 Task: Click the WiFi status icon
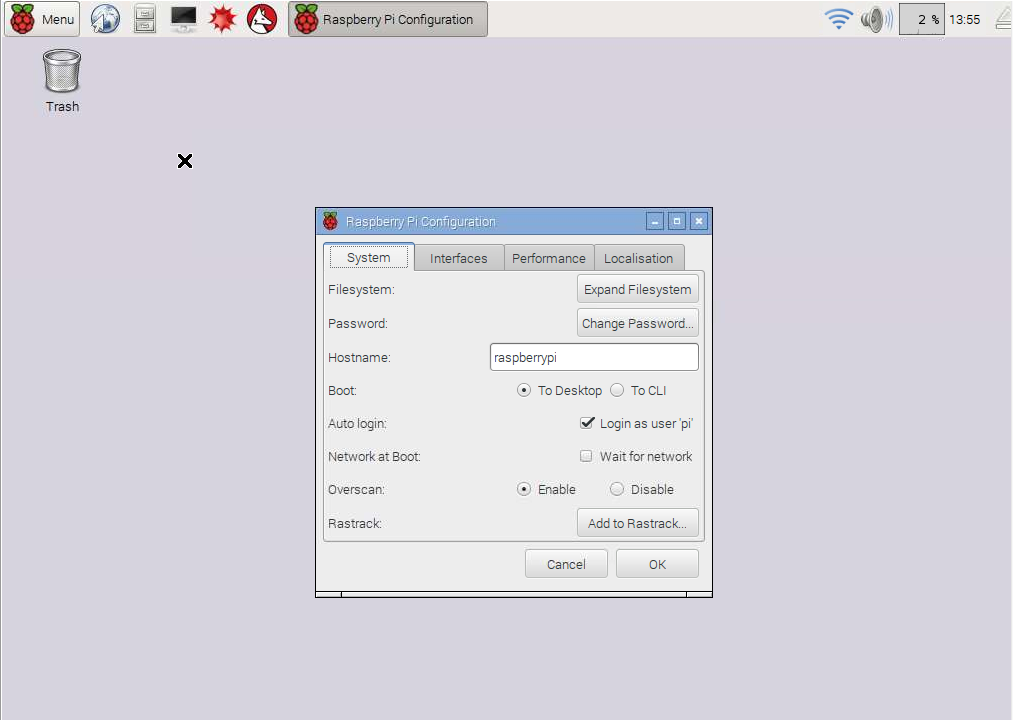click(x=838, y=18)
